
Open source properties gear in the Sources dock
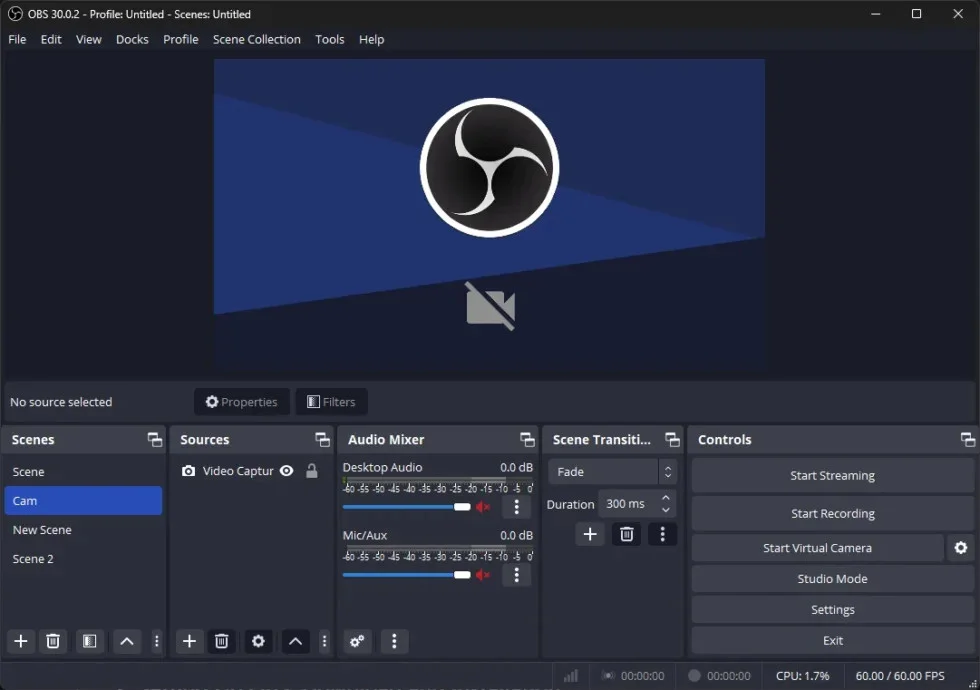[x=258, y=641]
